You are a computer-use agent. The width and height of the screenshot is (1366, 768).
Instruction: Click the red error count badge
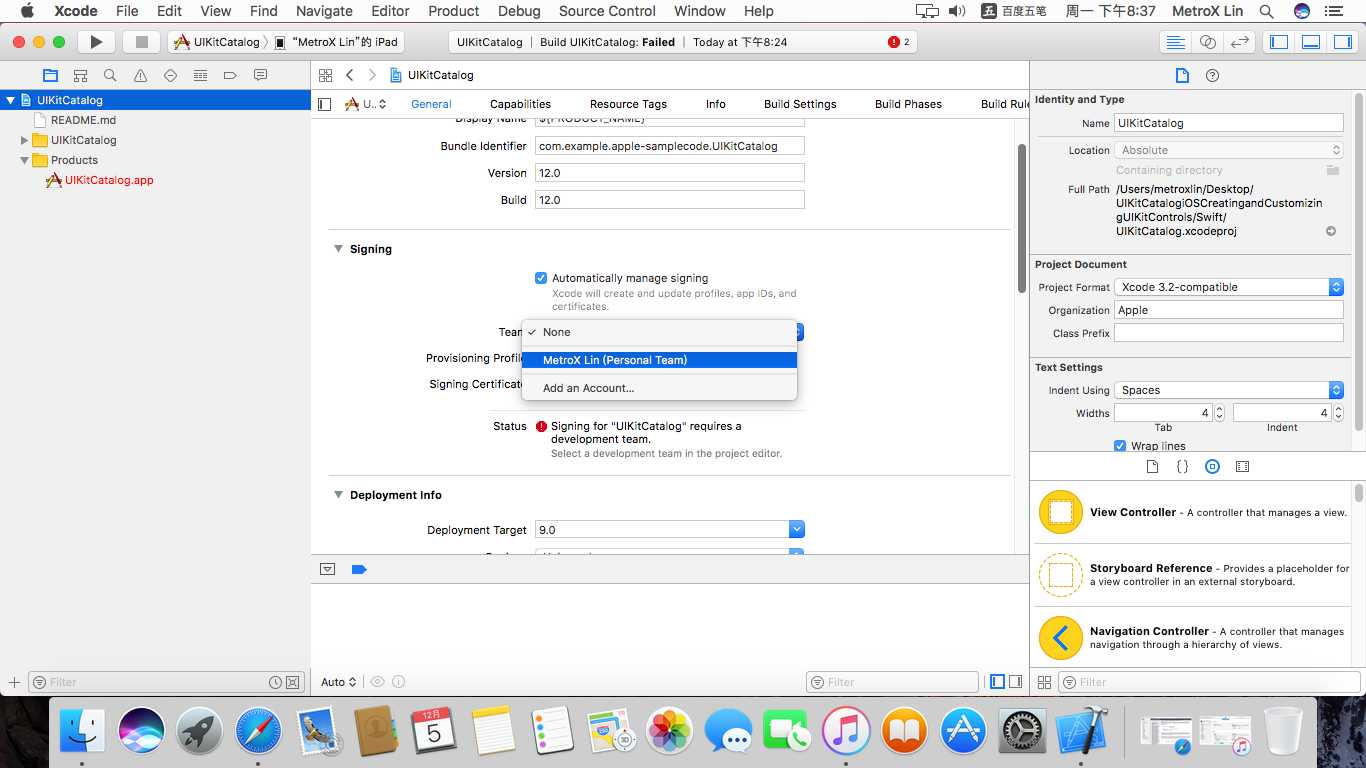point(898,42)
